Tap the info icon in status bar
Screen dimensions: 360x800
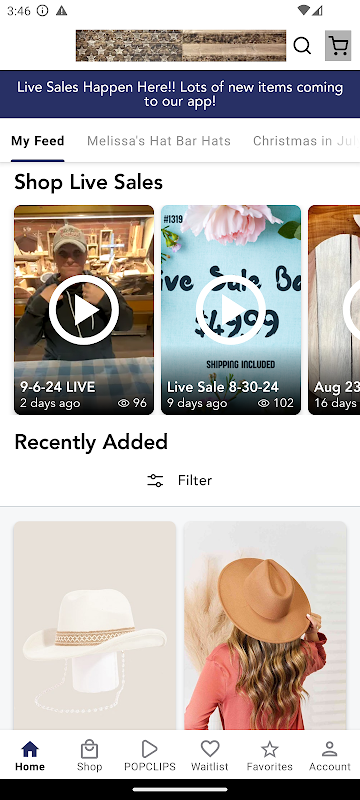coord(43,11)
